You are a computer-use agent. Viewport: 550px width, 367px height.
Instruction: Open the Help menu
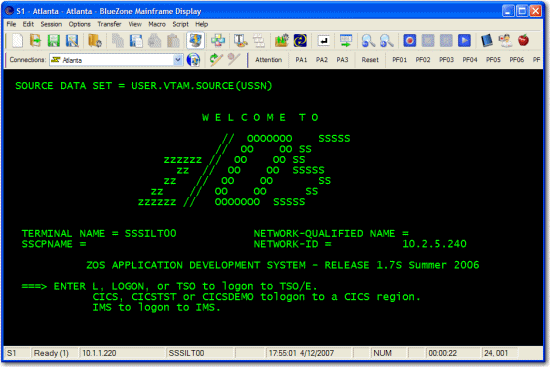pos(202,24)
